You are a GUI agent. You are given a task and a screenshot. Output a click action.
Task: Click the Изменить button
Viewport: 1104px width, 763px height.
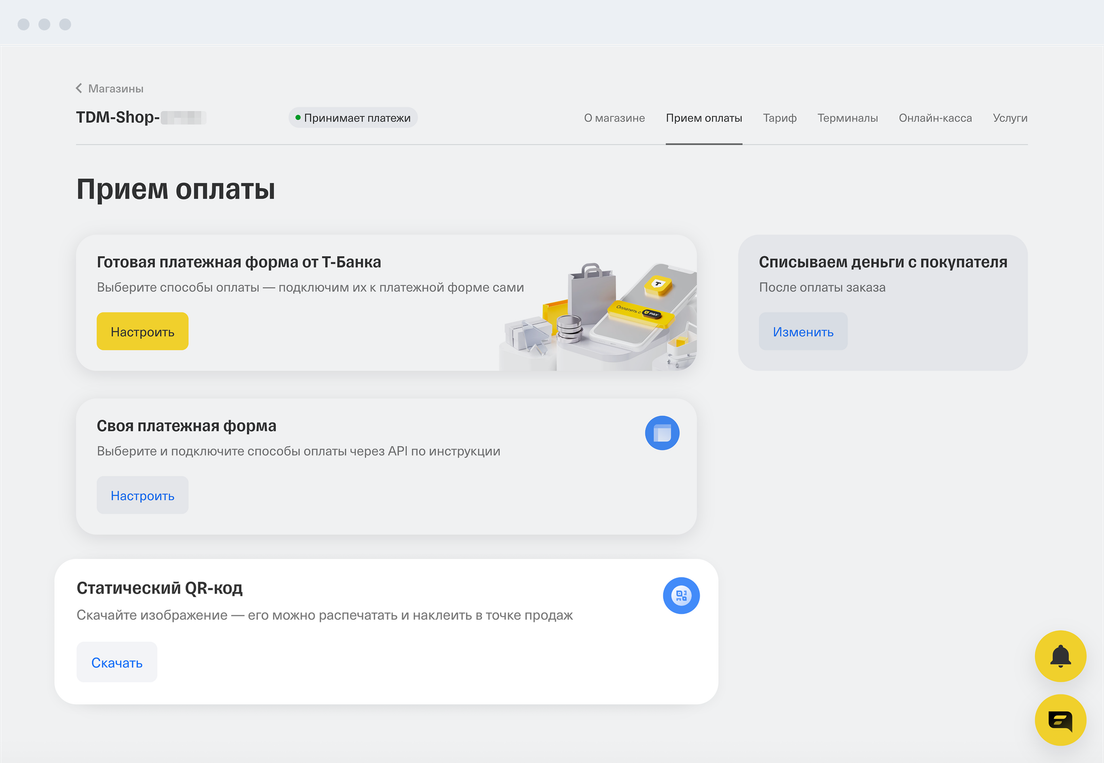(803, 331)
